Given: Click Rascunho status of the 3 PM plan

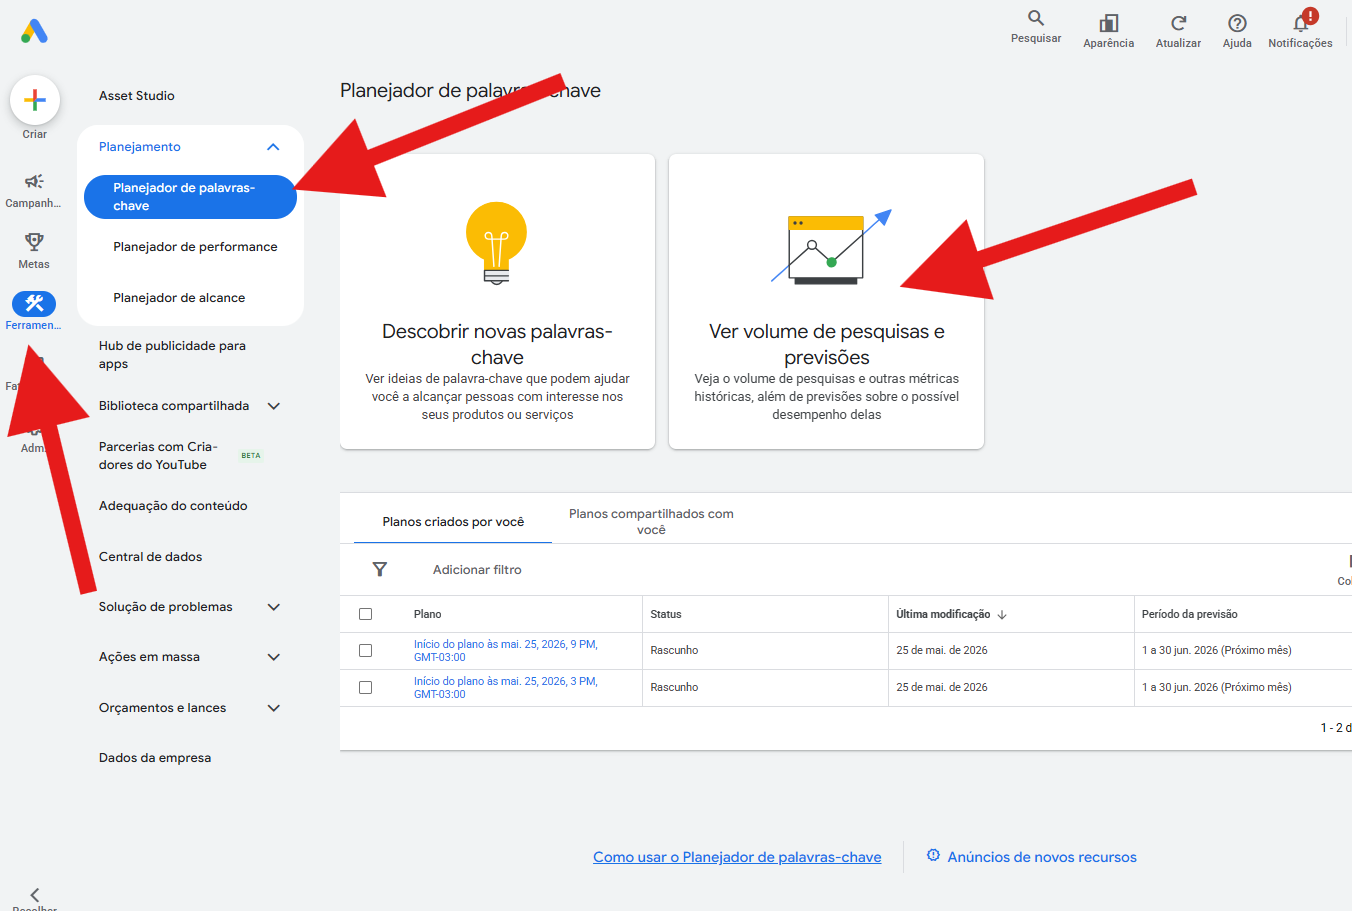Looking at the screenshot, I should coord(674,687).
